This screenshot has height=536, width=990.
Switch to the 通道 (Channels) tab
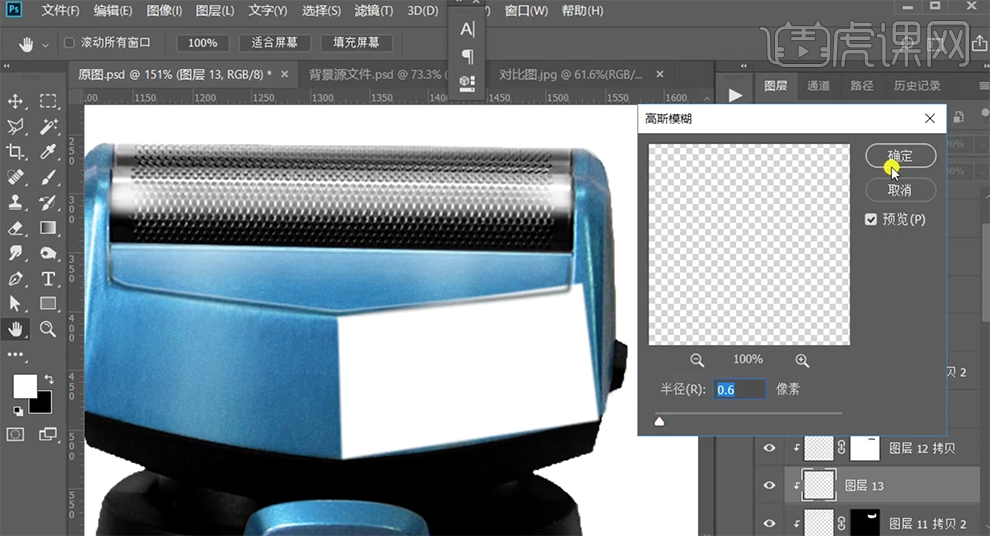(x=818, y=86)
